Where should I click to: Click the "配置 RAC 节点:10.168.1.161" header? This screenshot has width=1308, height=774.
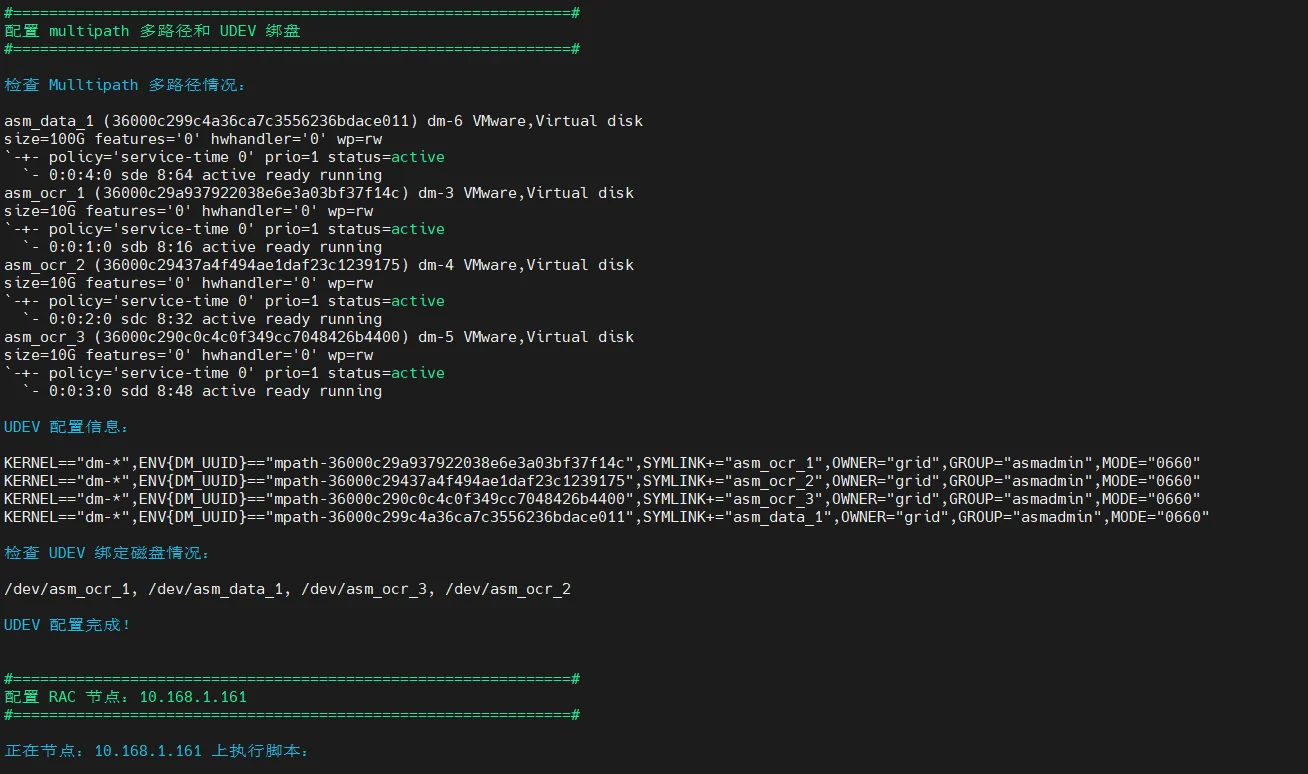click(x=125, y=697)
